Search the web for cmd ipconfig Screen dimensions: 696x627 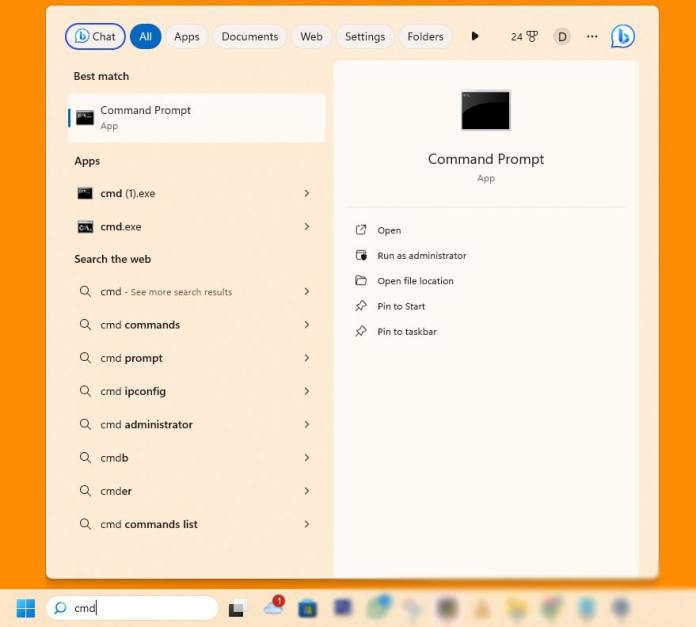click(197, 391)
